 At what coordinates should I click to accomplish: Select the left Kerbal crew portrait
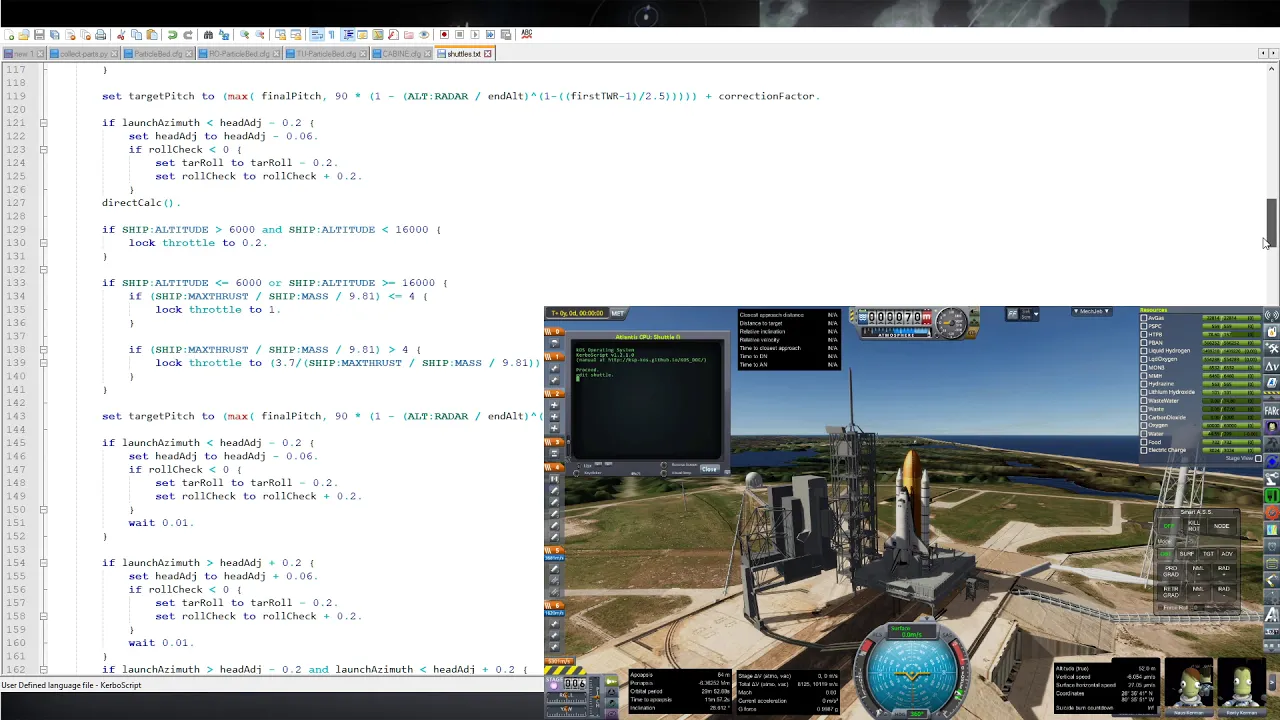coord(1190,685)
